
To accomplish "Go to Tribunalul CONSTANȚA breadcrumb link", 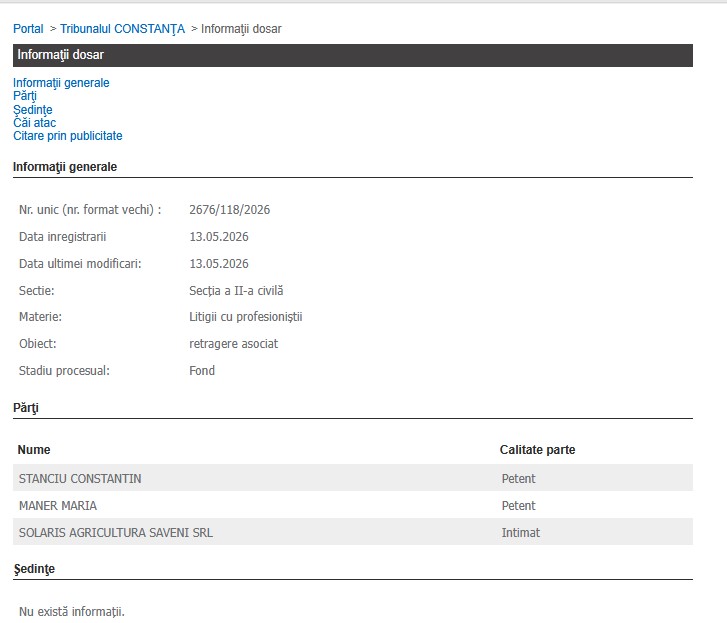I will click(122, 29).
